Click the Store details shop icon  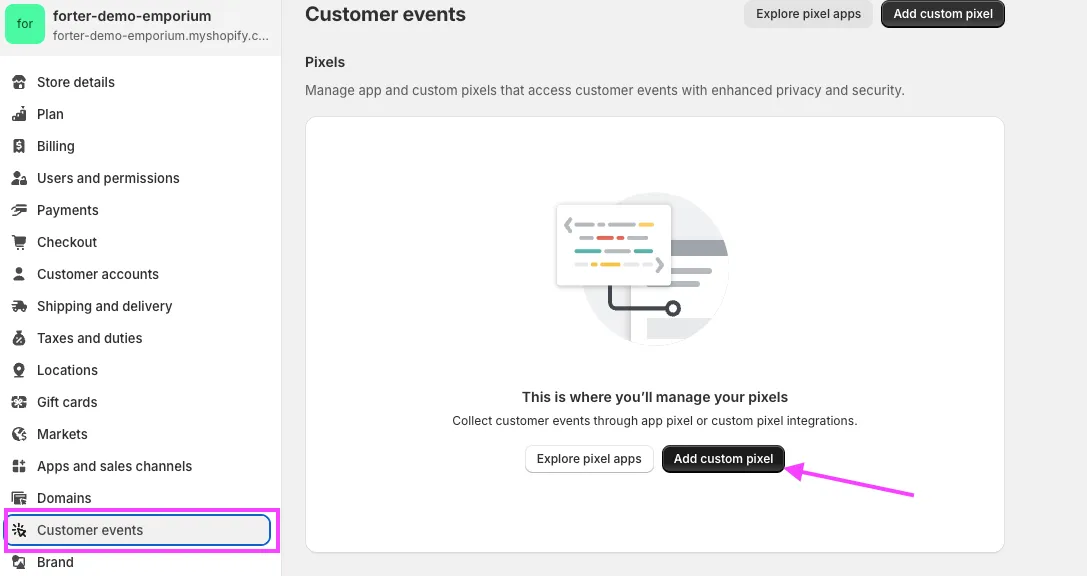coord(19,82)
